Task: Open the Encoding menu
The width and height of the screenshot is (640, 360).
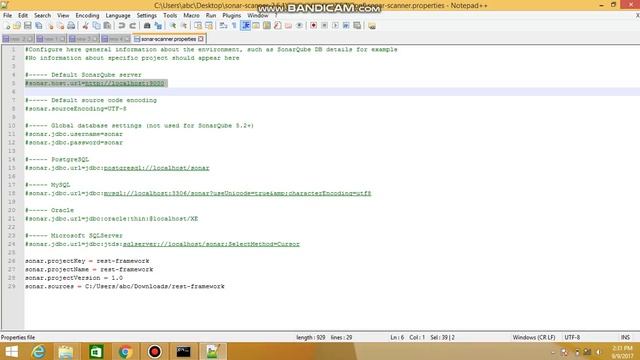Action: click(87, 16)
